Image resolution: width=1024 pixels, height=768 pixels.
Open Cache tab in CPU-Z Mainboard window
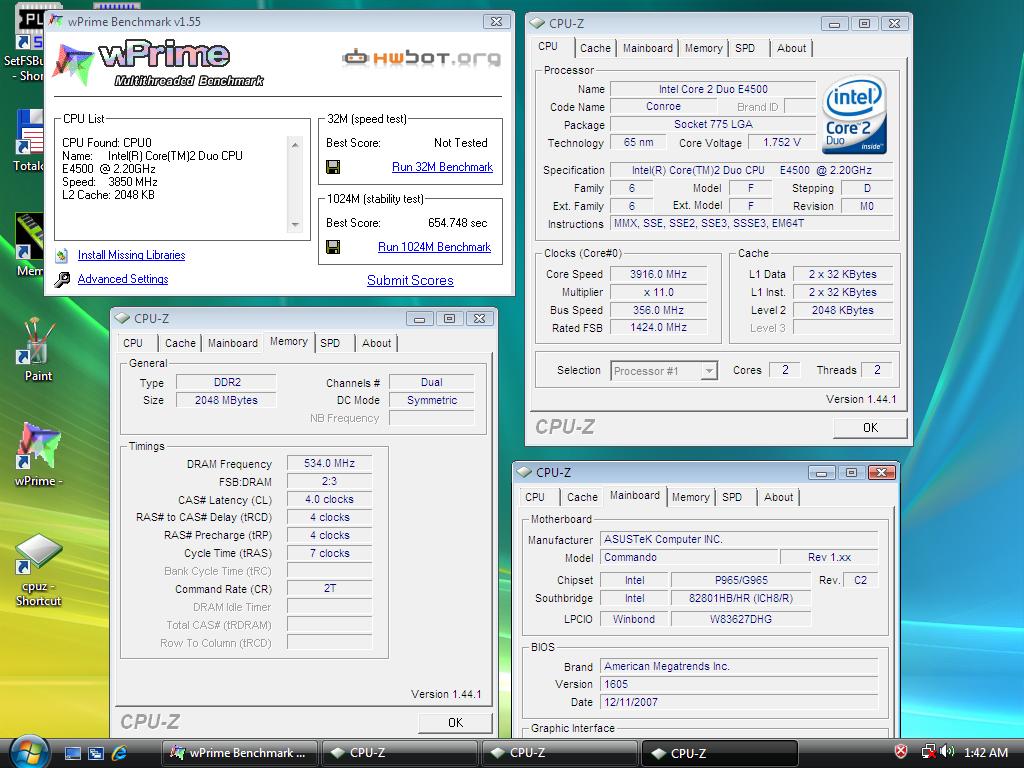pos(582,498)
